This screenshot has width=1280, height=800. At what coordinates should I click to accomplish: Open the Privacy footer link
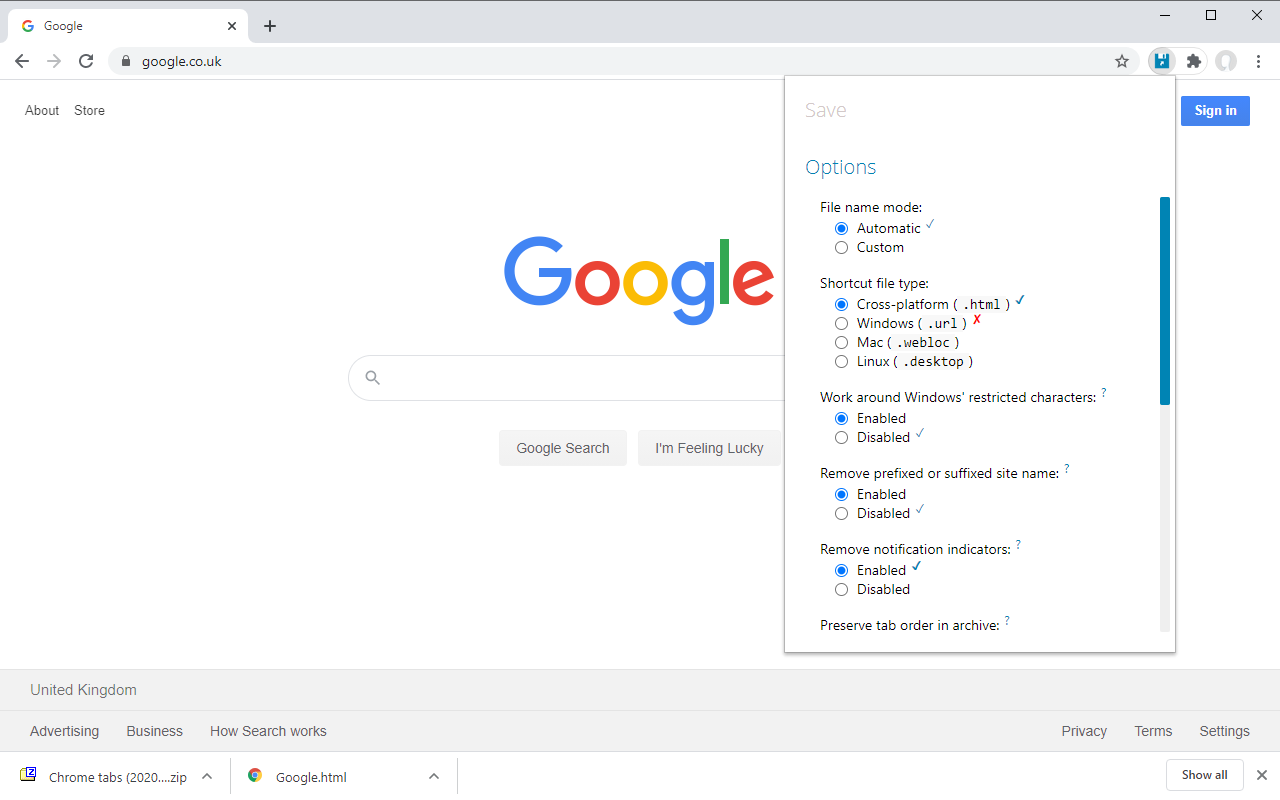click(x=1084, y=731)
